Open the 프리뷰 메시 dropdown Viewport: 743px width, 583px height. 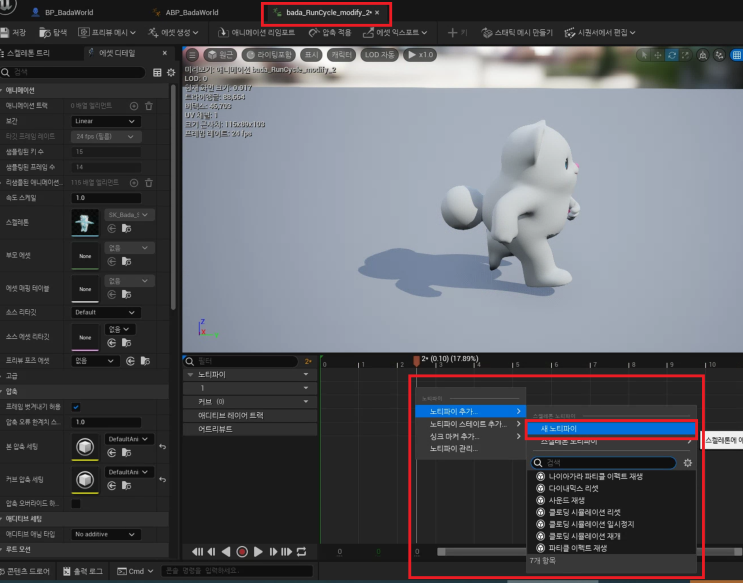(x=107, y=33)
